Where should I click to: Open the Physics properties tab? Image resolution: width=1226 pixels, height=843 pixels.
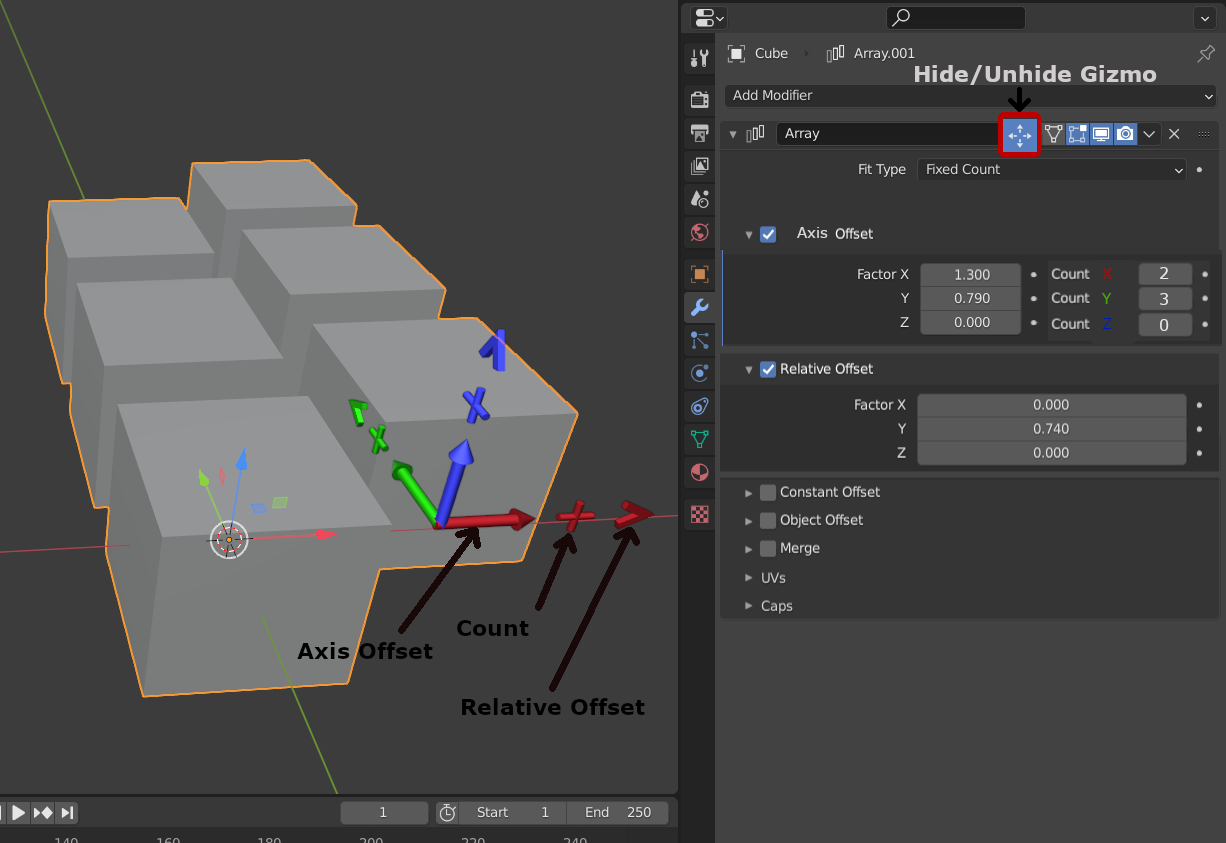tap(700, 374)
